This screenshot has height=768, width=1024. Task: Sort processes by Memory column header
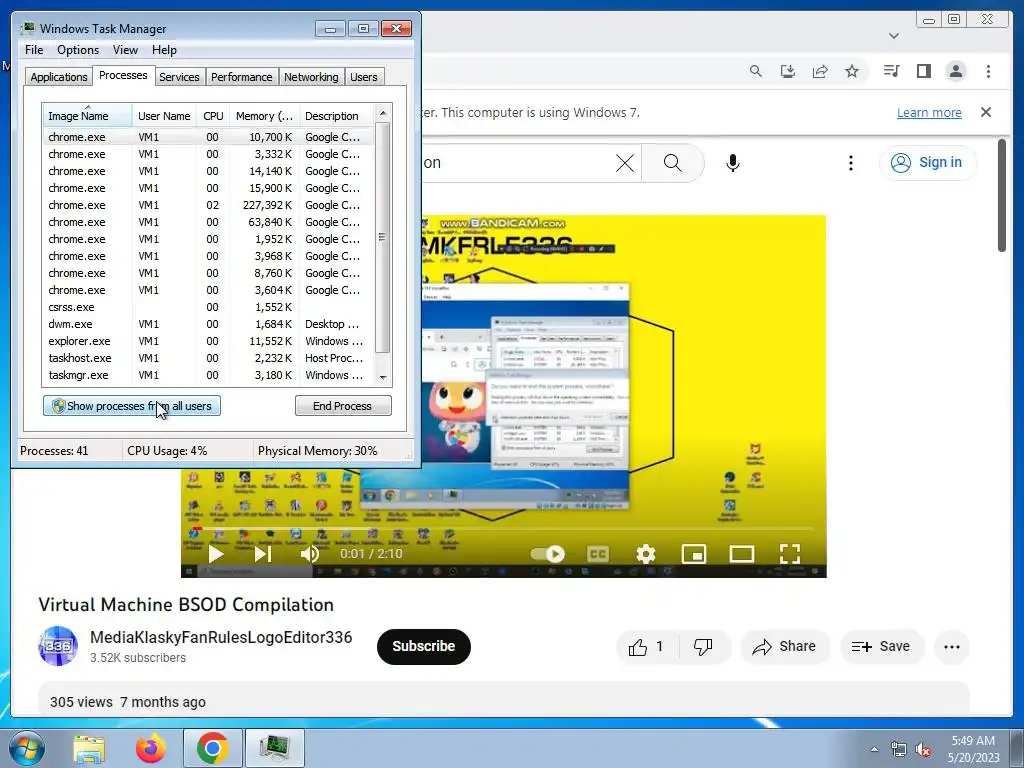coord(264,116)
